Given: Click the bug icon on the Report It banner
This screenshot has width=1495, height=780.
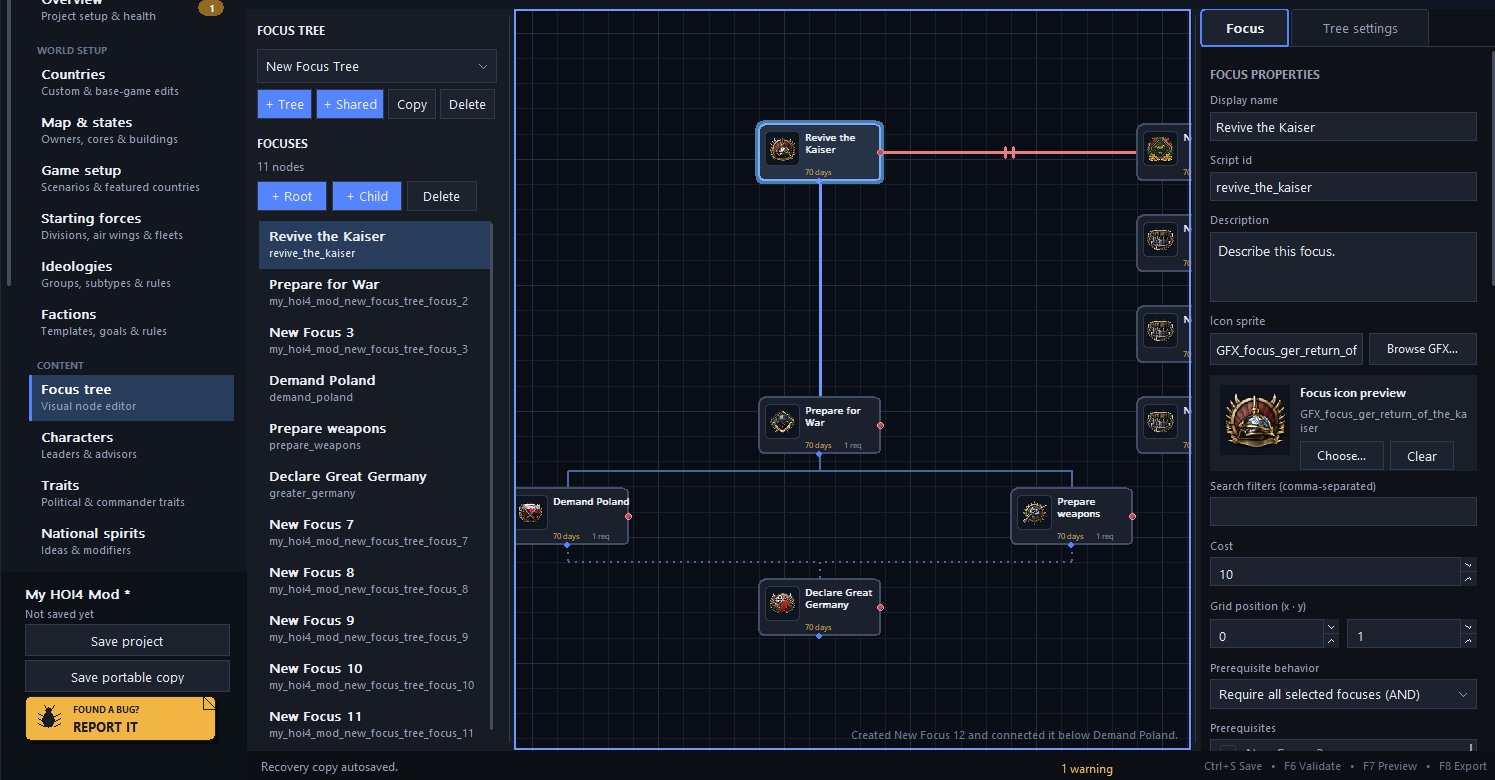Looking at the screenshot, I should [48, 717].
